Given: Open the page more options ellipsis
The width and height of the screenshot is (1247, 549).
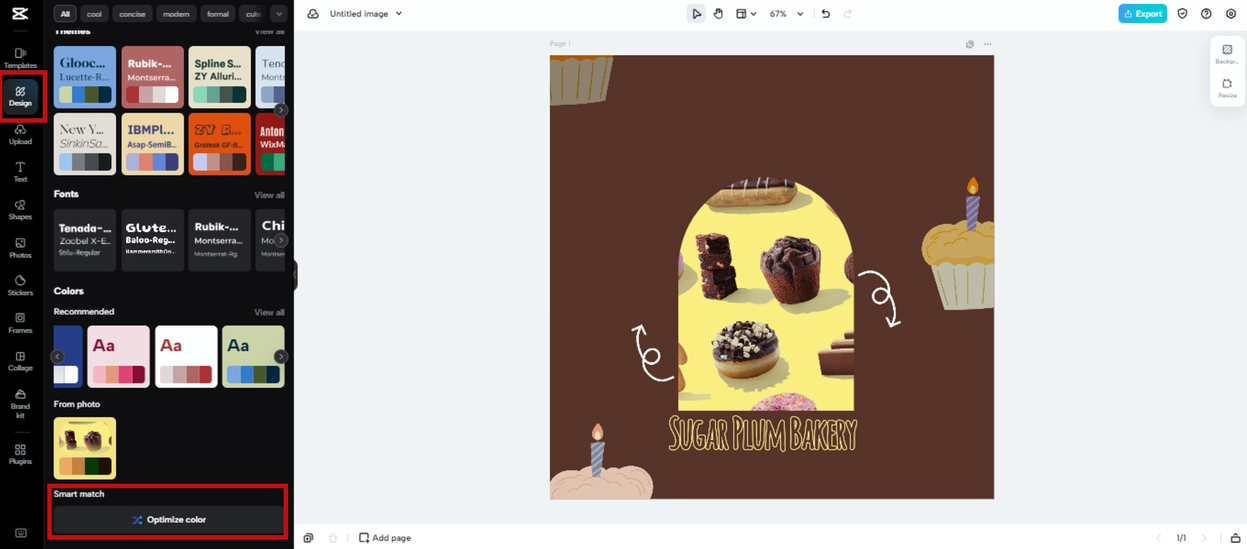Looking at the screenshot, I should coord(988,44).
